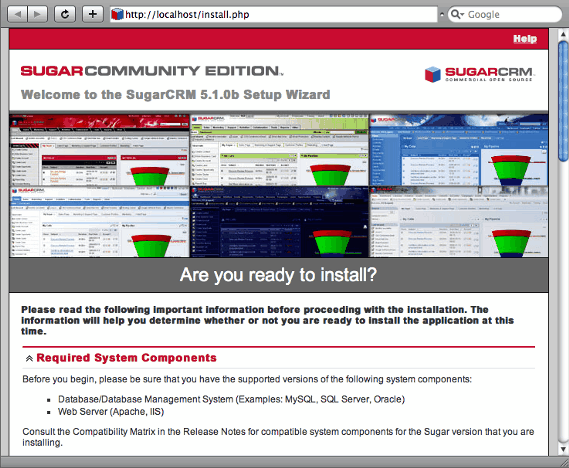Click the green theme screenshot thumbnail

(279, 150)
